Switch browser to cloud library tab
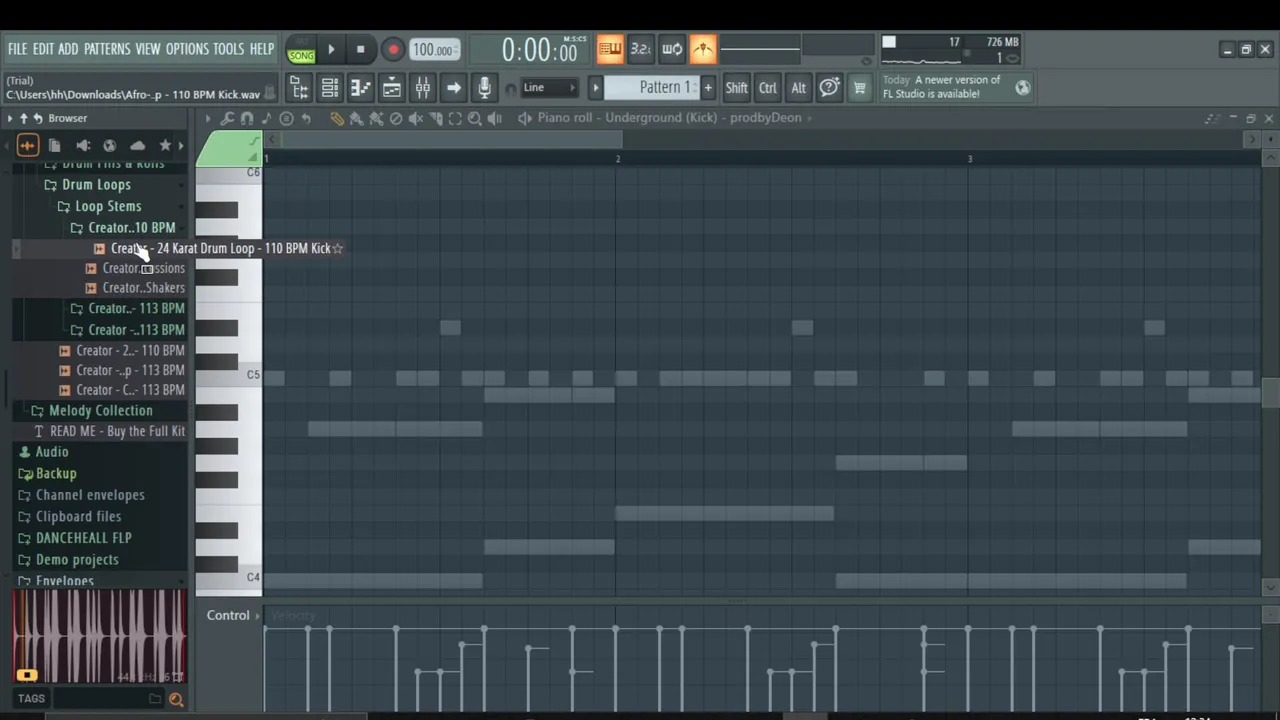Image resolution: width=1280 pixels, height=720 pixels. [x=138, y=146]
